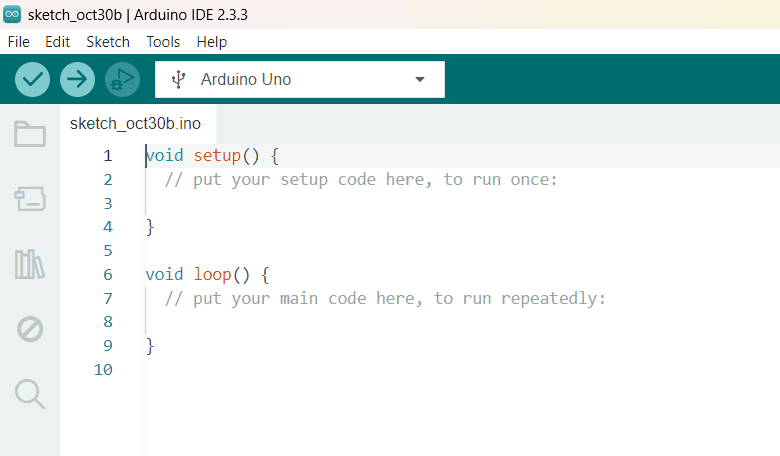Click line number 10 in the gutter
The height and width of the screenshot is (456, 780).
103,369
